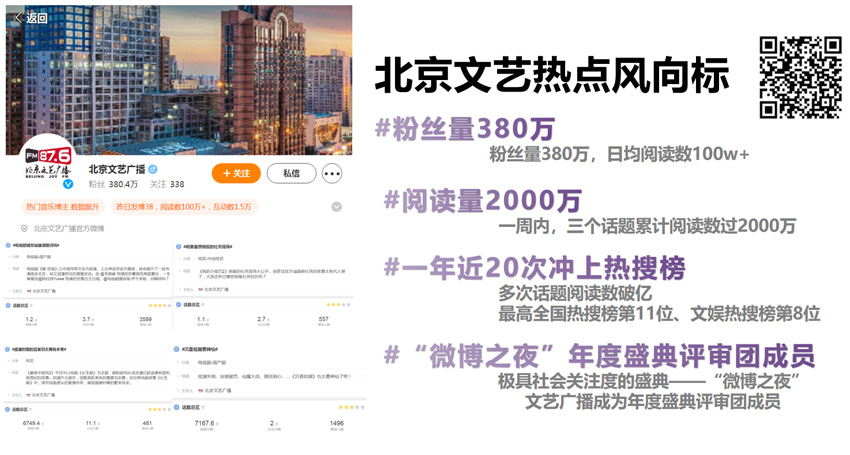Click the 1.1亿 reading count value
The width and height of the screenshot is (850, 455).
[x=203, y=319]
